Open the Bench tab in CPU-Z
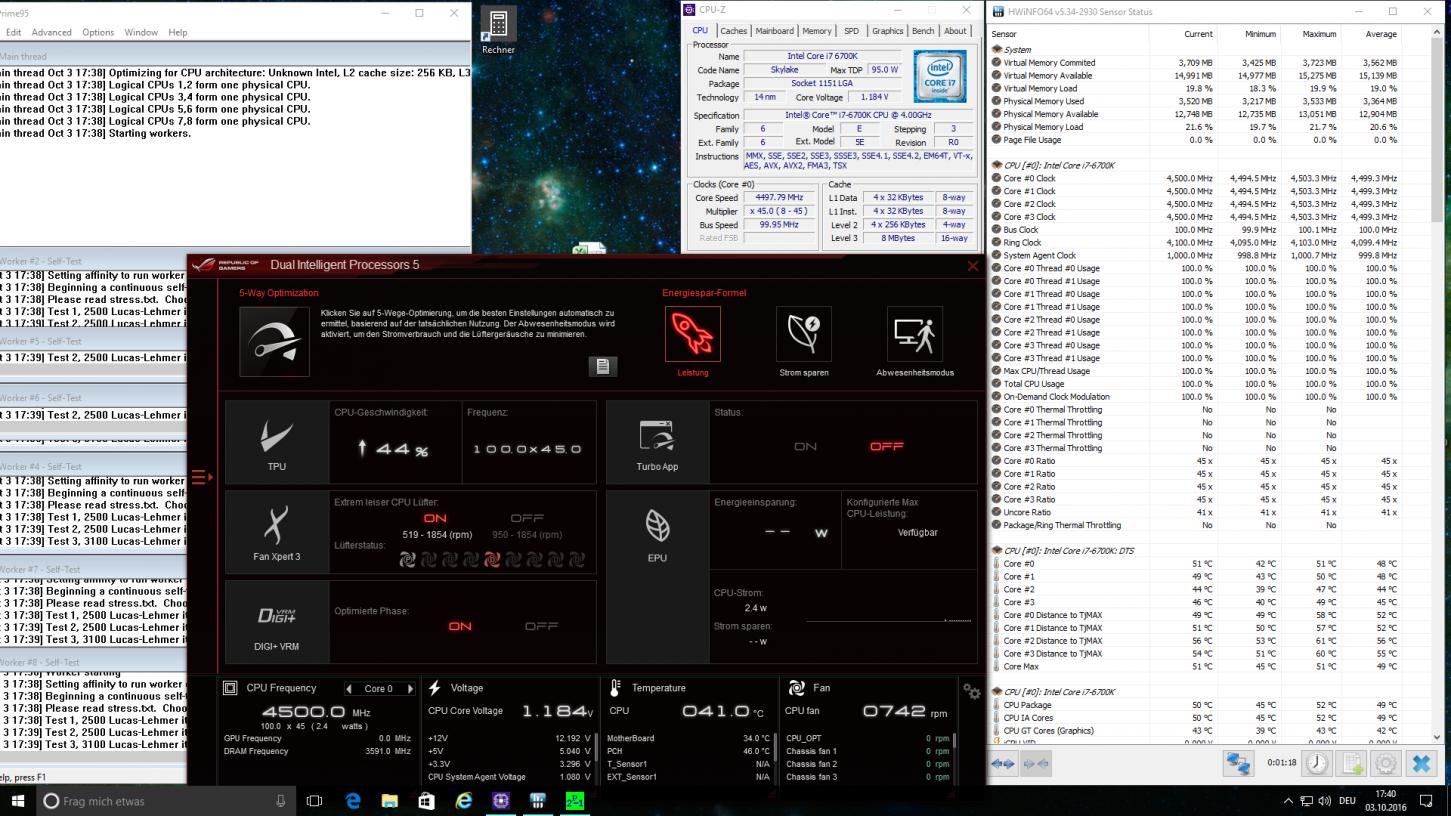The width and height of the screenshot is (1451, 816). coord(923,31)
